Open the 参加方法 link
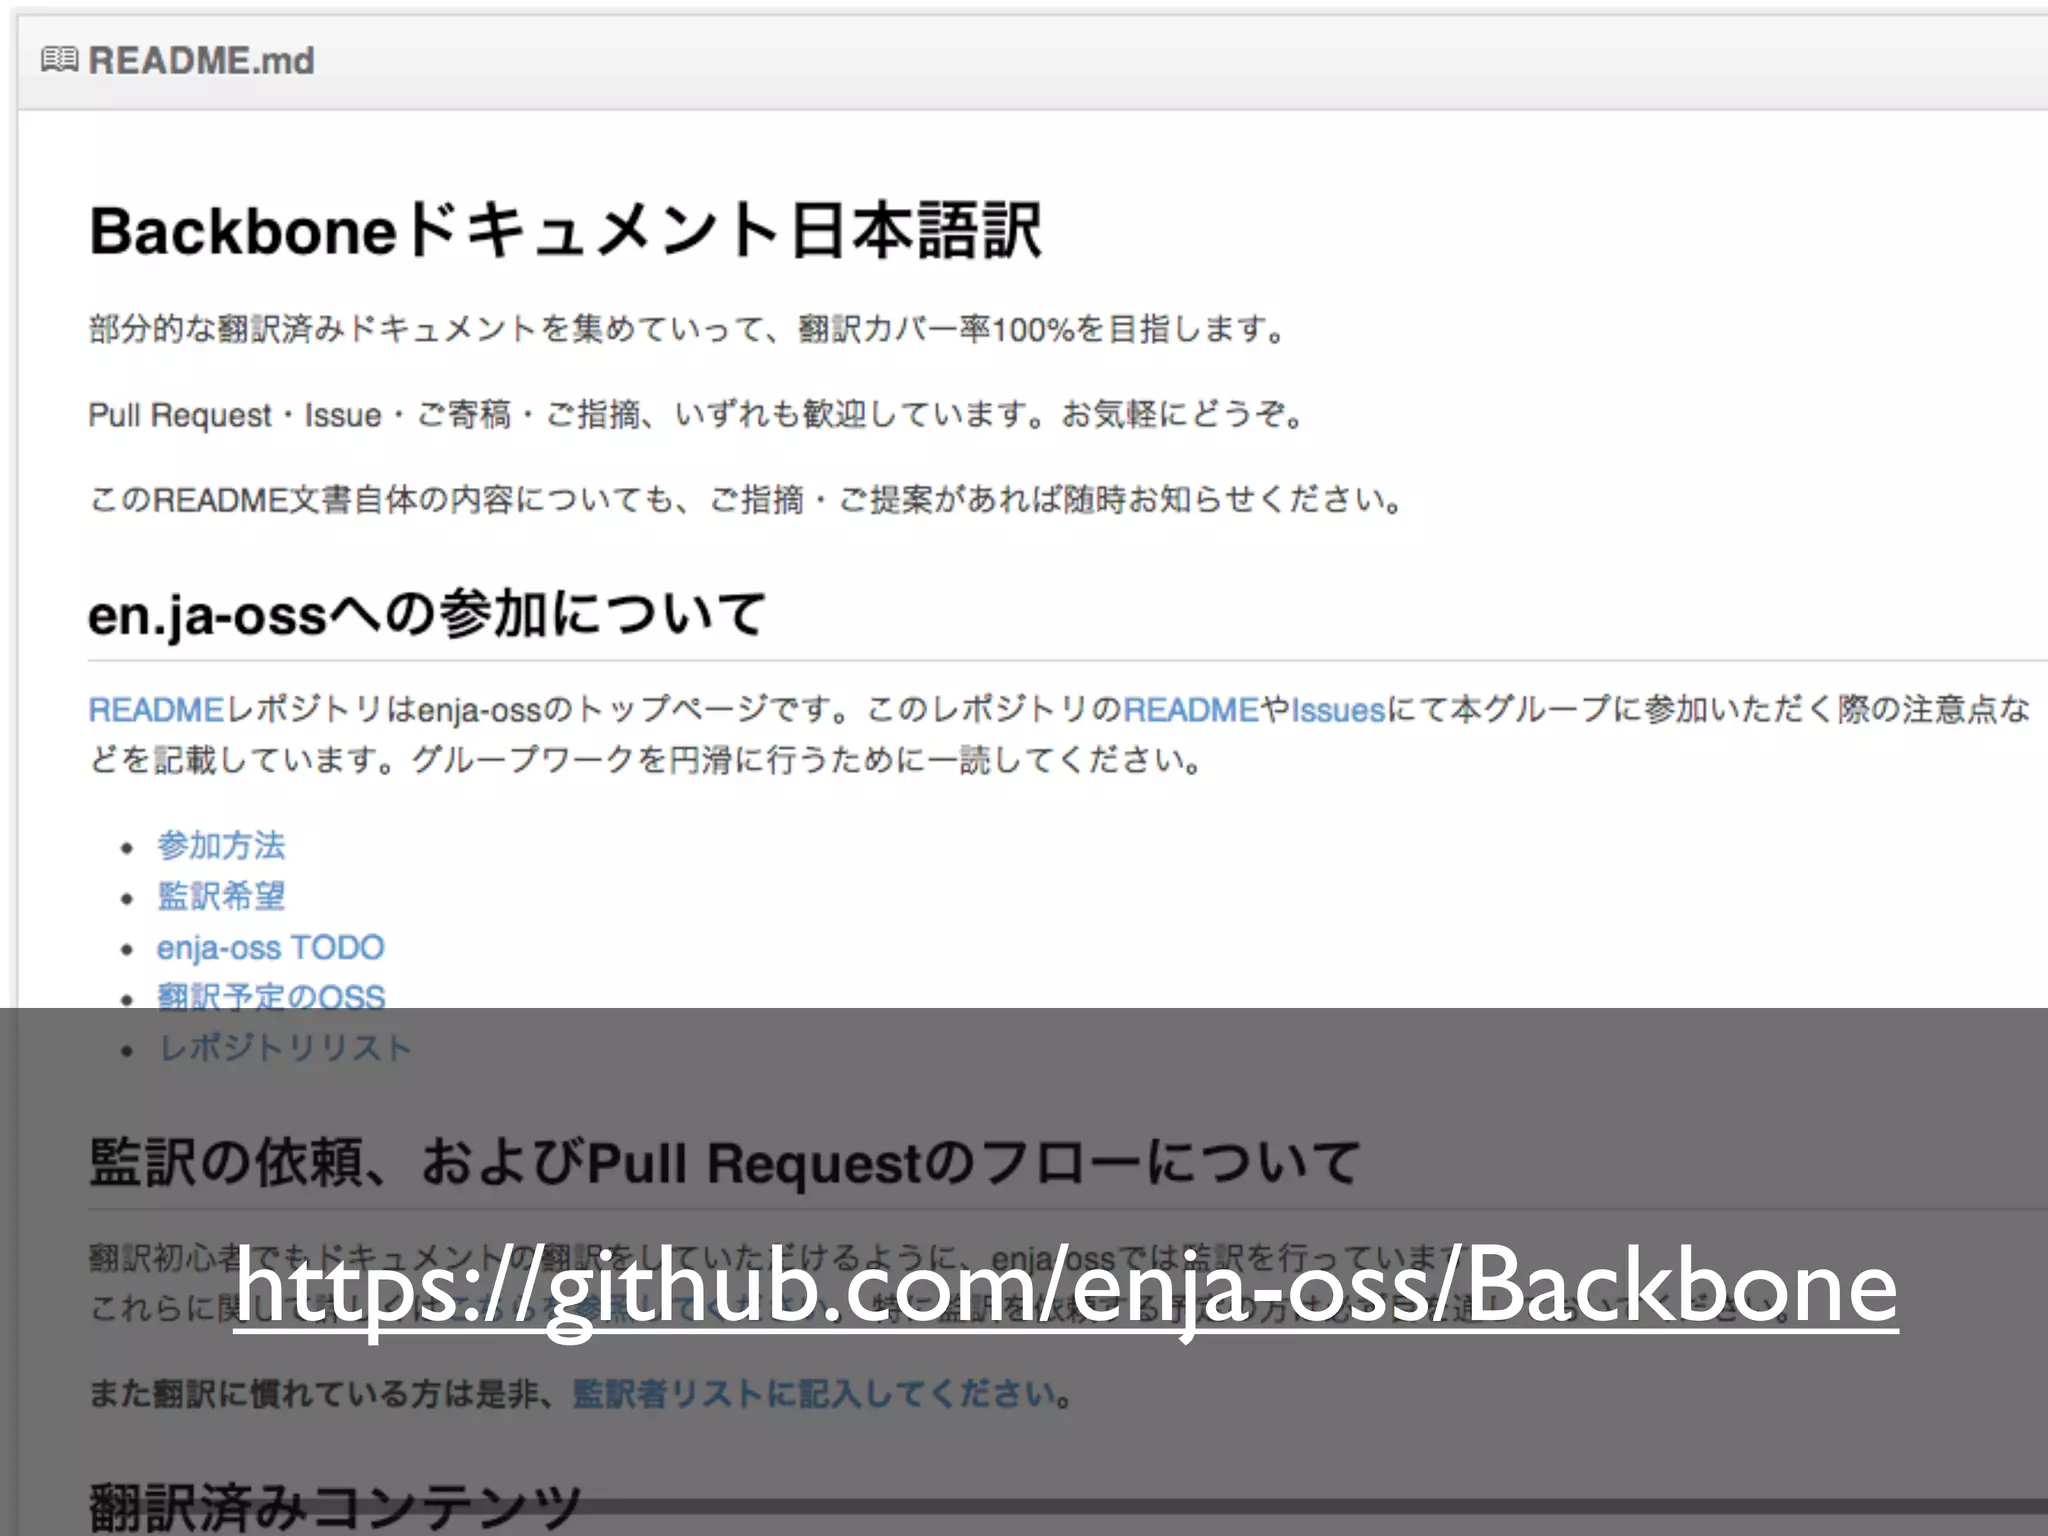Viewport: 2048px width, 1536px height. point(221,846)
